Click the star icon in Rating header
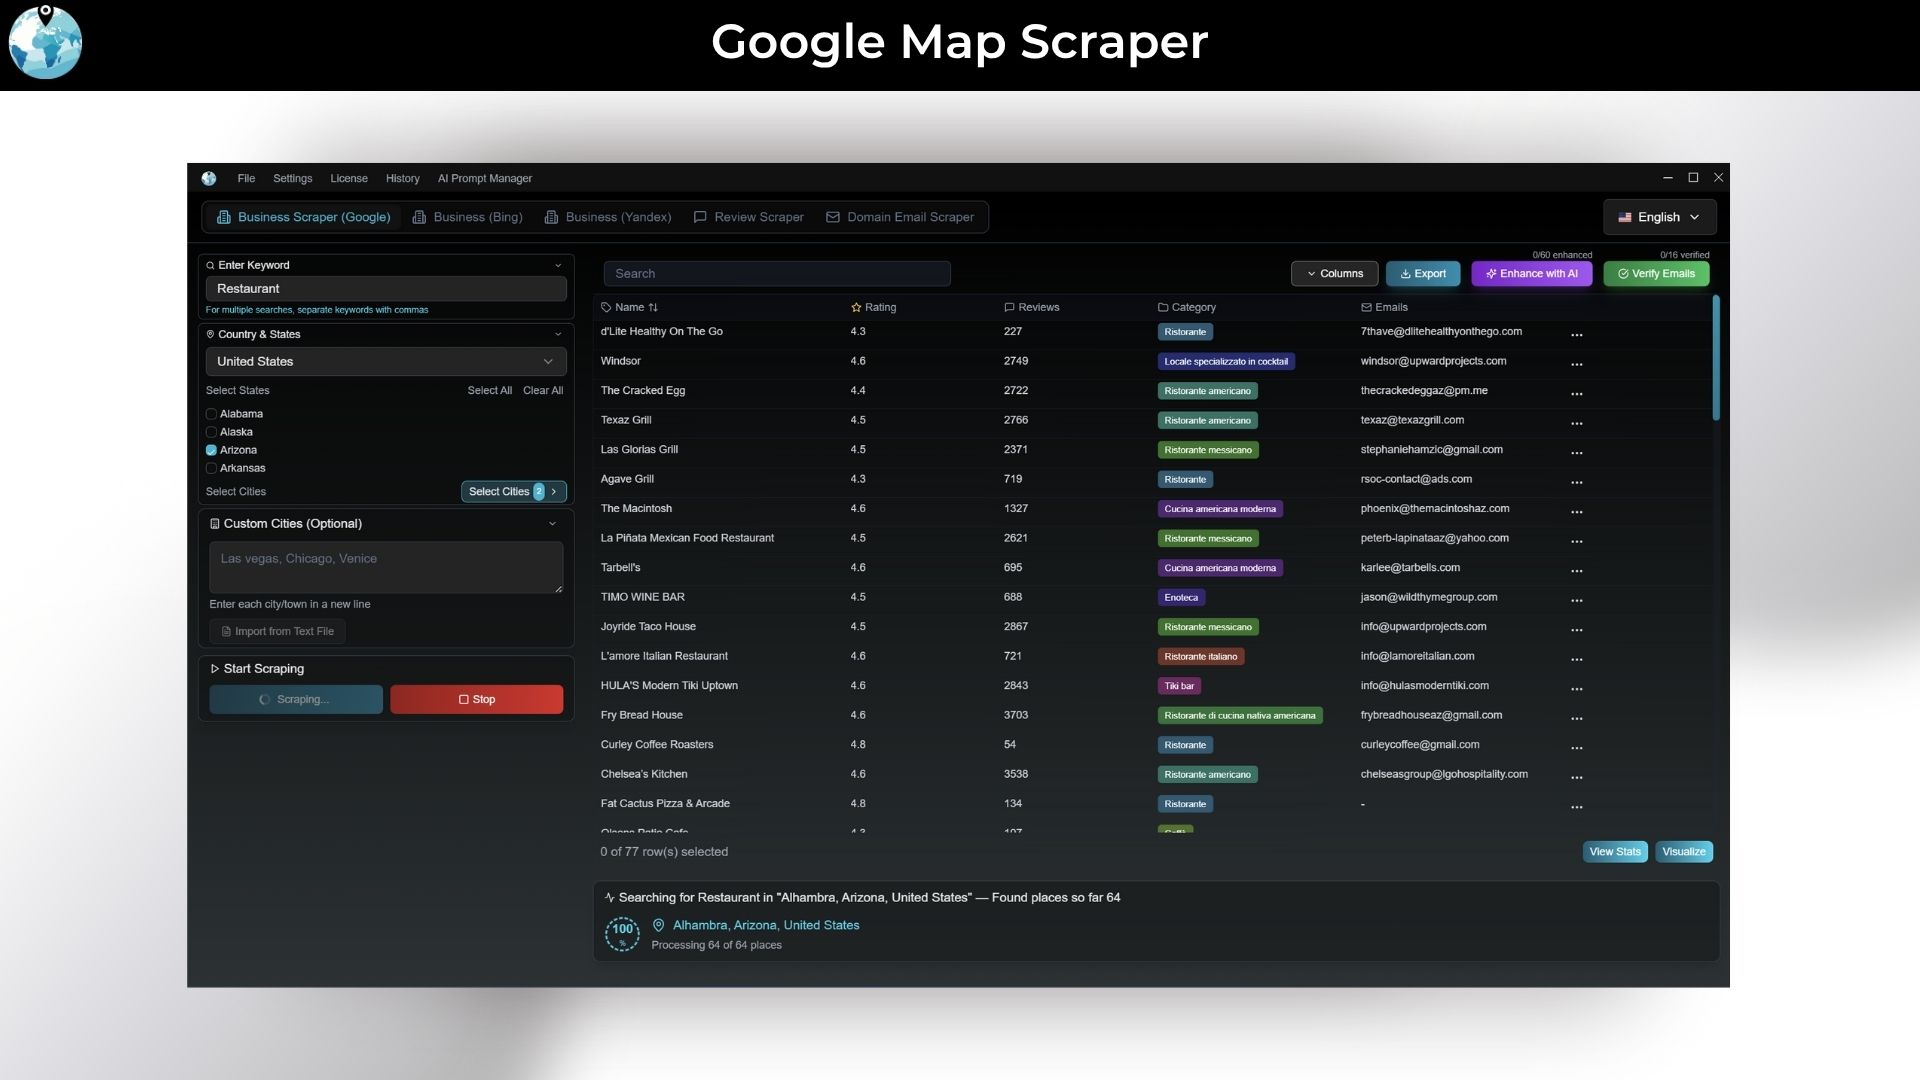 pyautogui.click(x=856, y=307)
